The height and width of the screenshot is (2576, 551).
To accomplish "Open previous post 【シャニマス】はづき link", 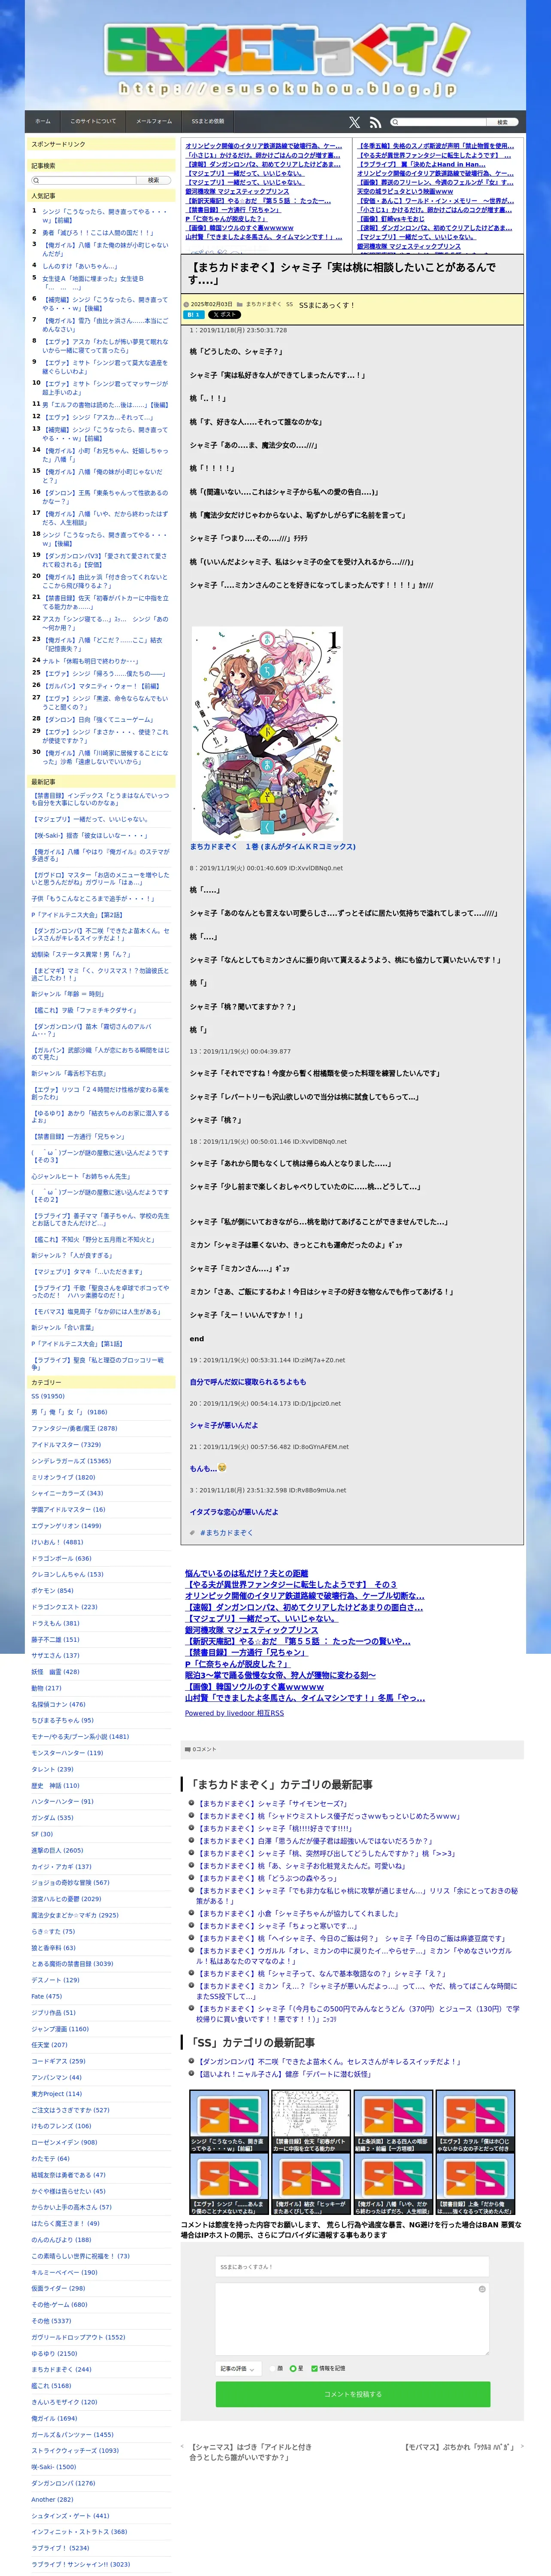I will click(x=251, y=2451).
